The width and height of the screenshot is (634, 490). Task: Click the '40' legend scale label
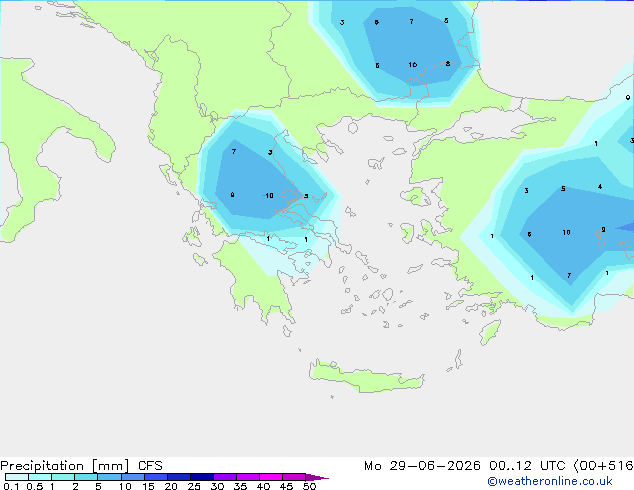pyautogui.click(x=263, y=486)
